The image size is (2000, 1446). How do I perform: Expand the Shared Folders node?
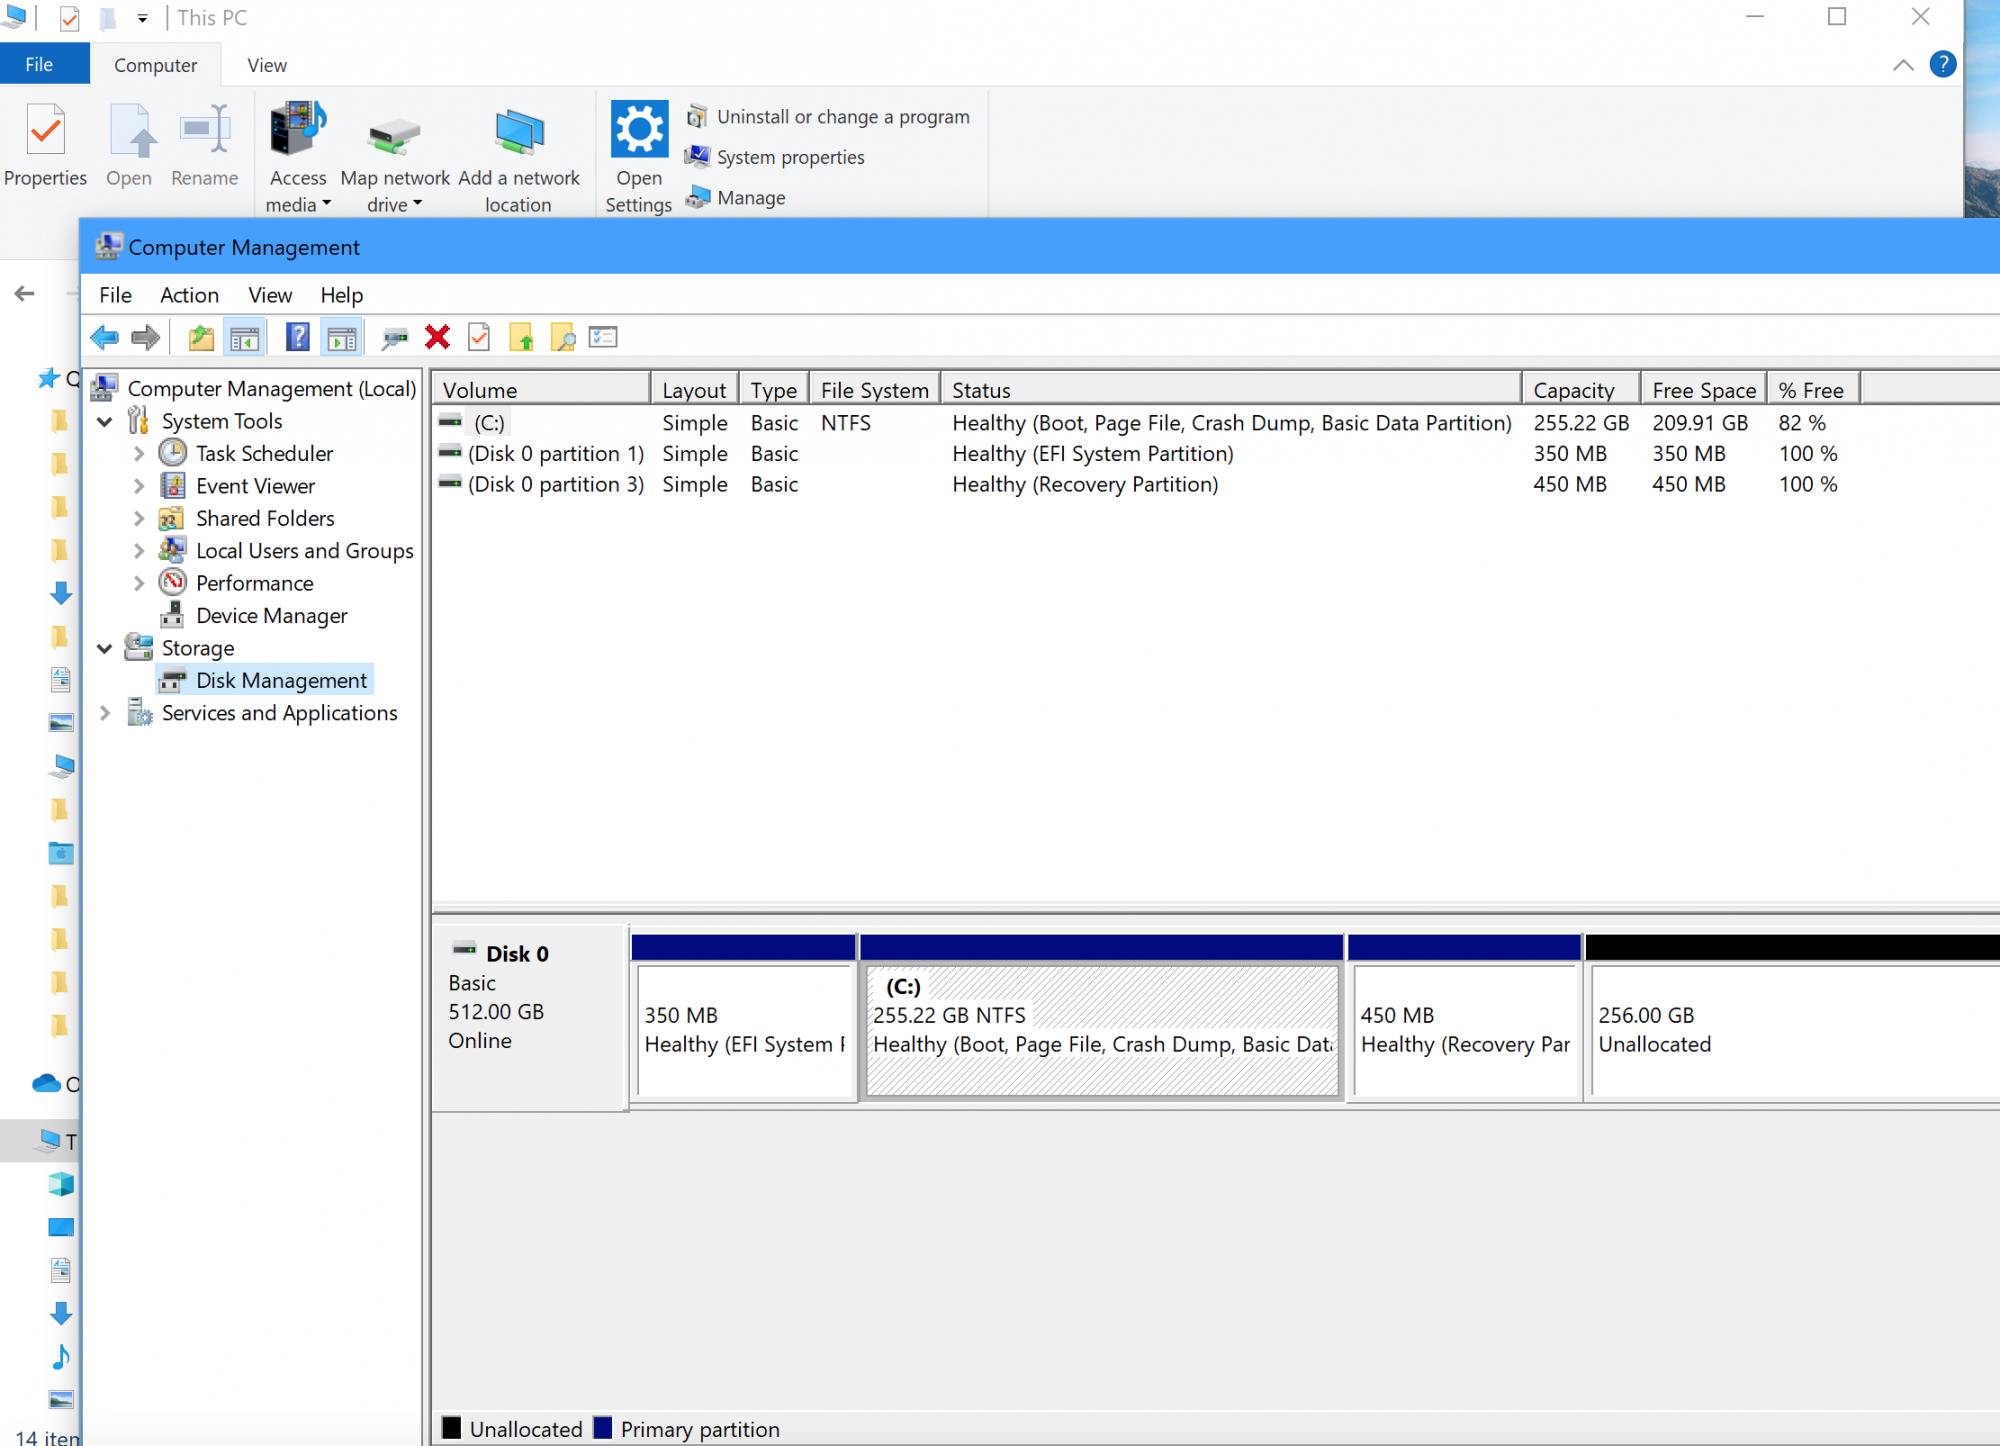[x=139, y=519]
